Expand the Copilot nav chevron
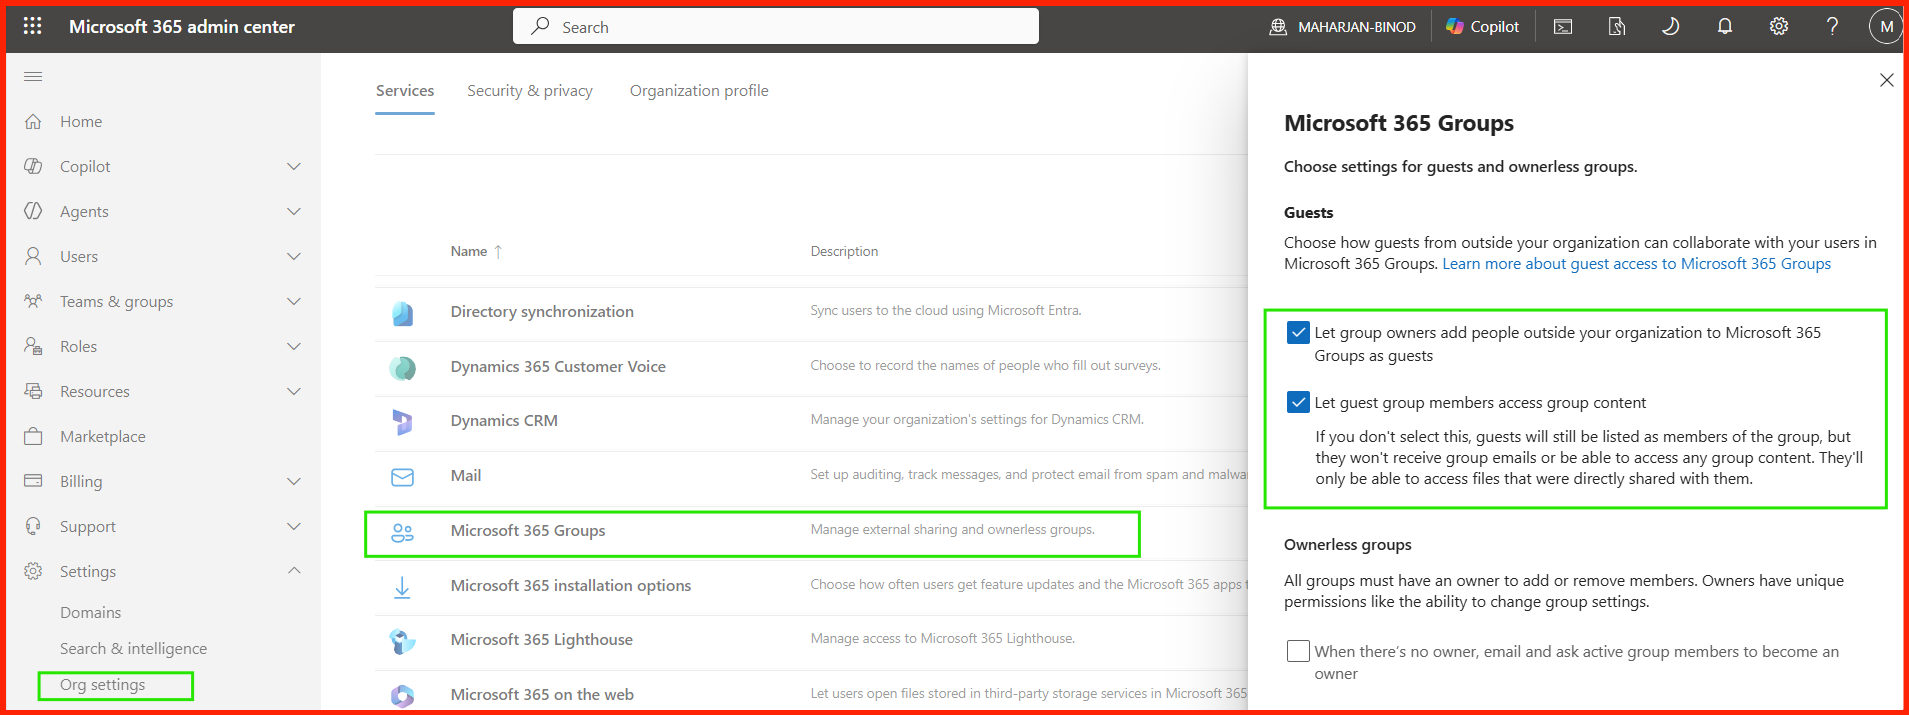This screenshot has height=715, width=1909. [x=294, y=166]
